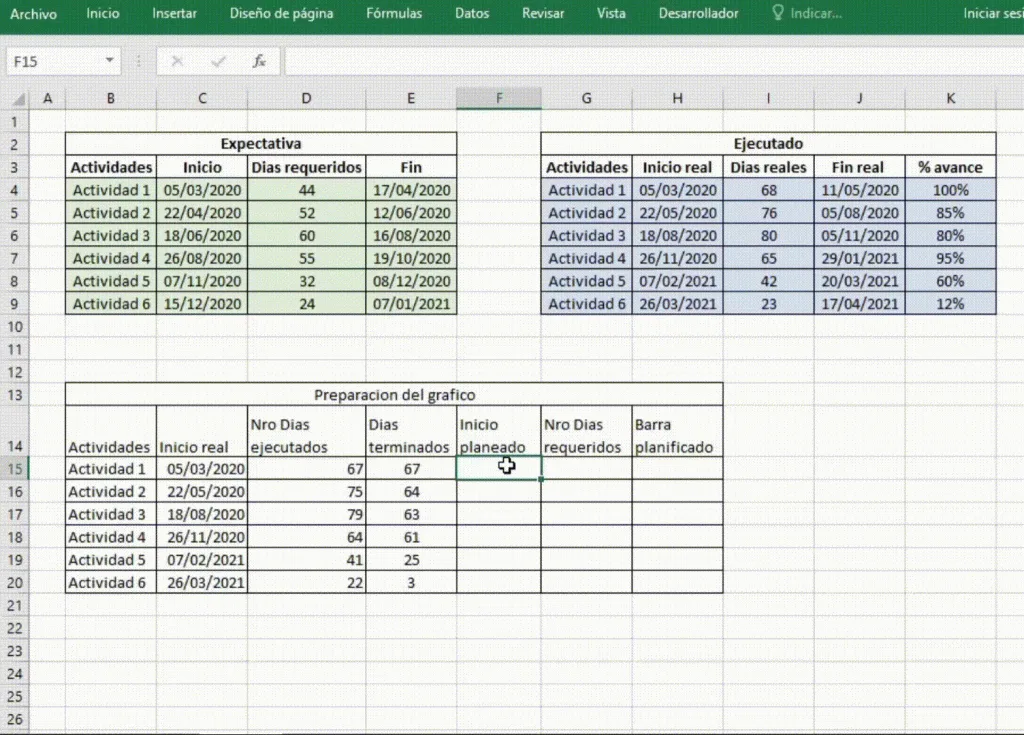Click Actividad 4 in the Preparacion table
The width and height of the screenshot is (1024, 735).
pyautogui.click(x=110, y=537)
